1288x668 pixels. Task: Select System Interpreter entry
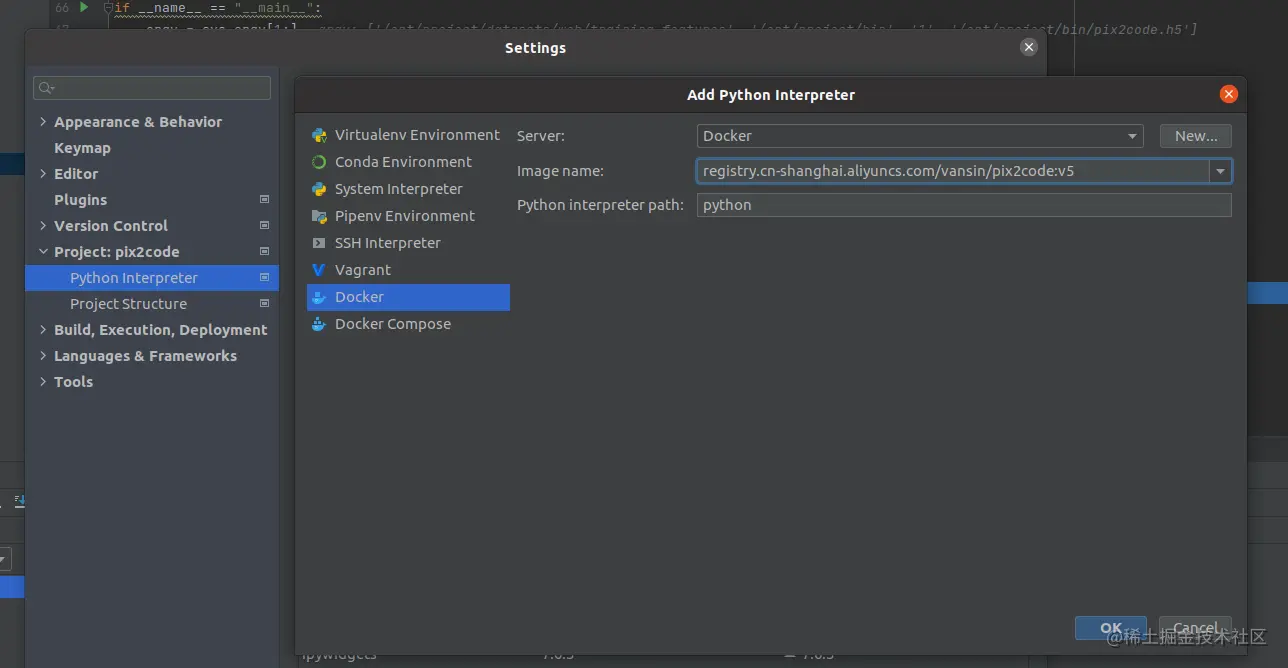coord(408,189)
